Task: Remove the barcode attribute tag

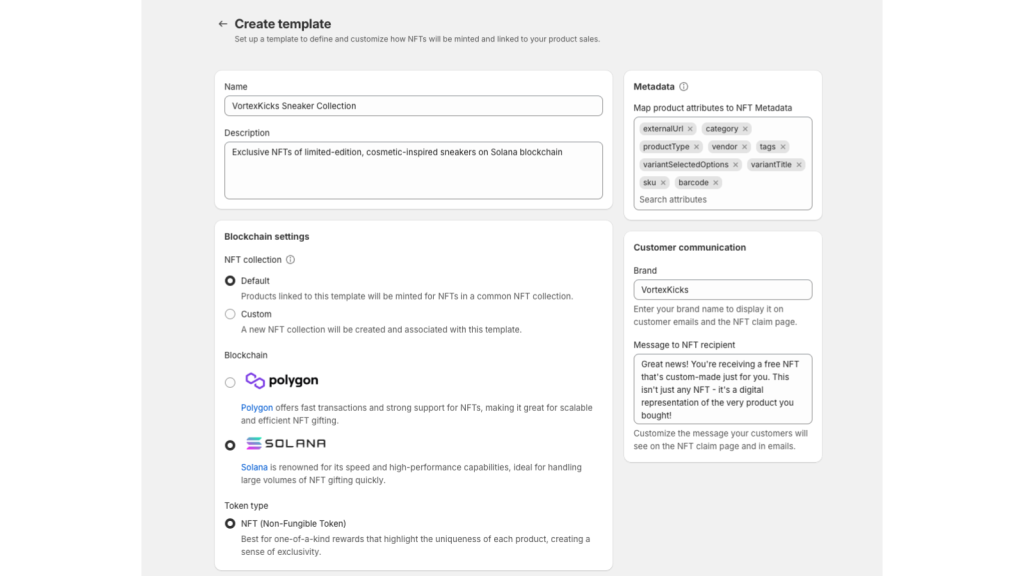Action: click(x=716, y=183)
